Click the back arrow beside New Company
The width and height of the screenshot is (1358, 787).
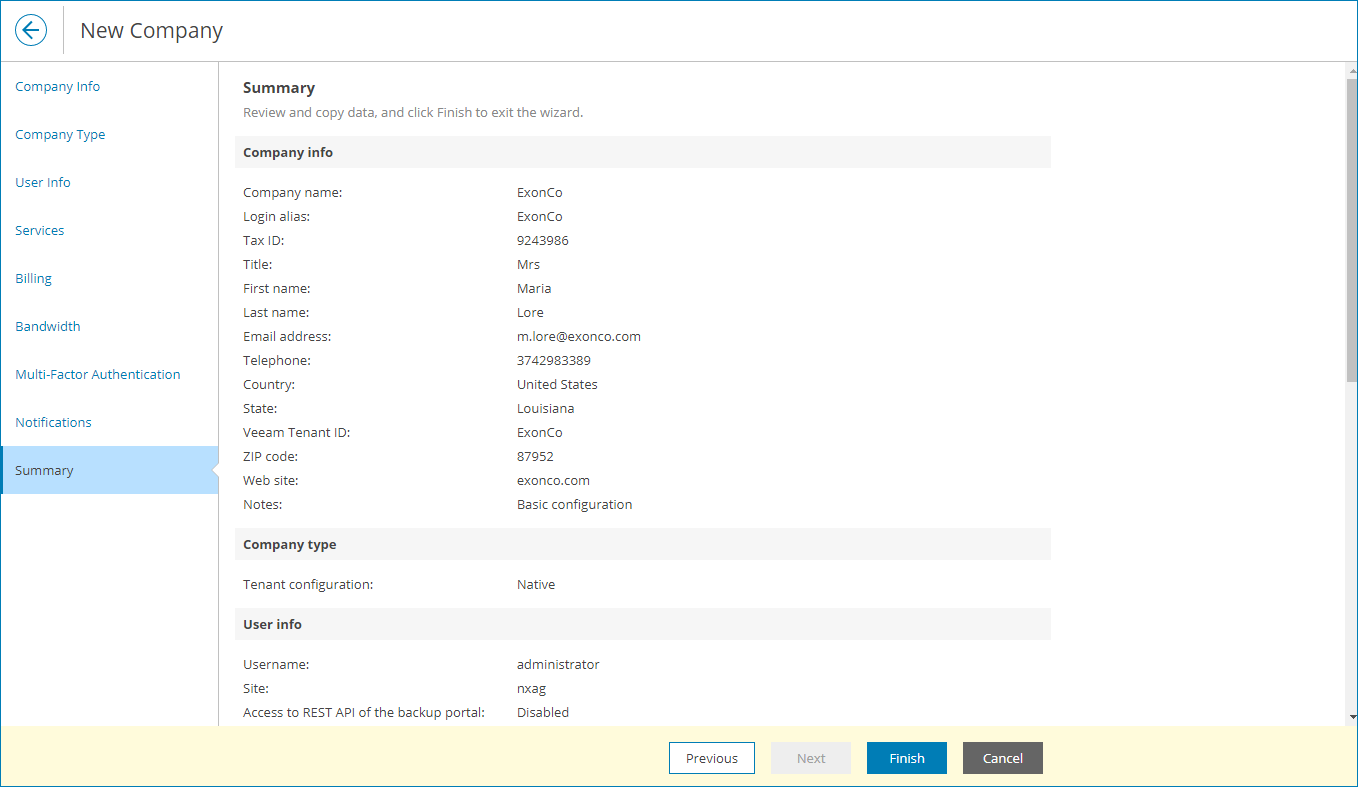[31, 31]
